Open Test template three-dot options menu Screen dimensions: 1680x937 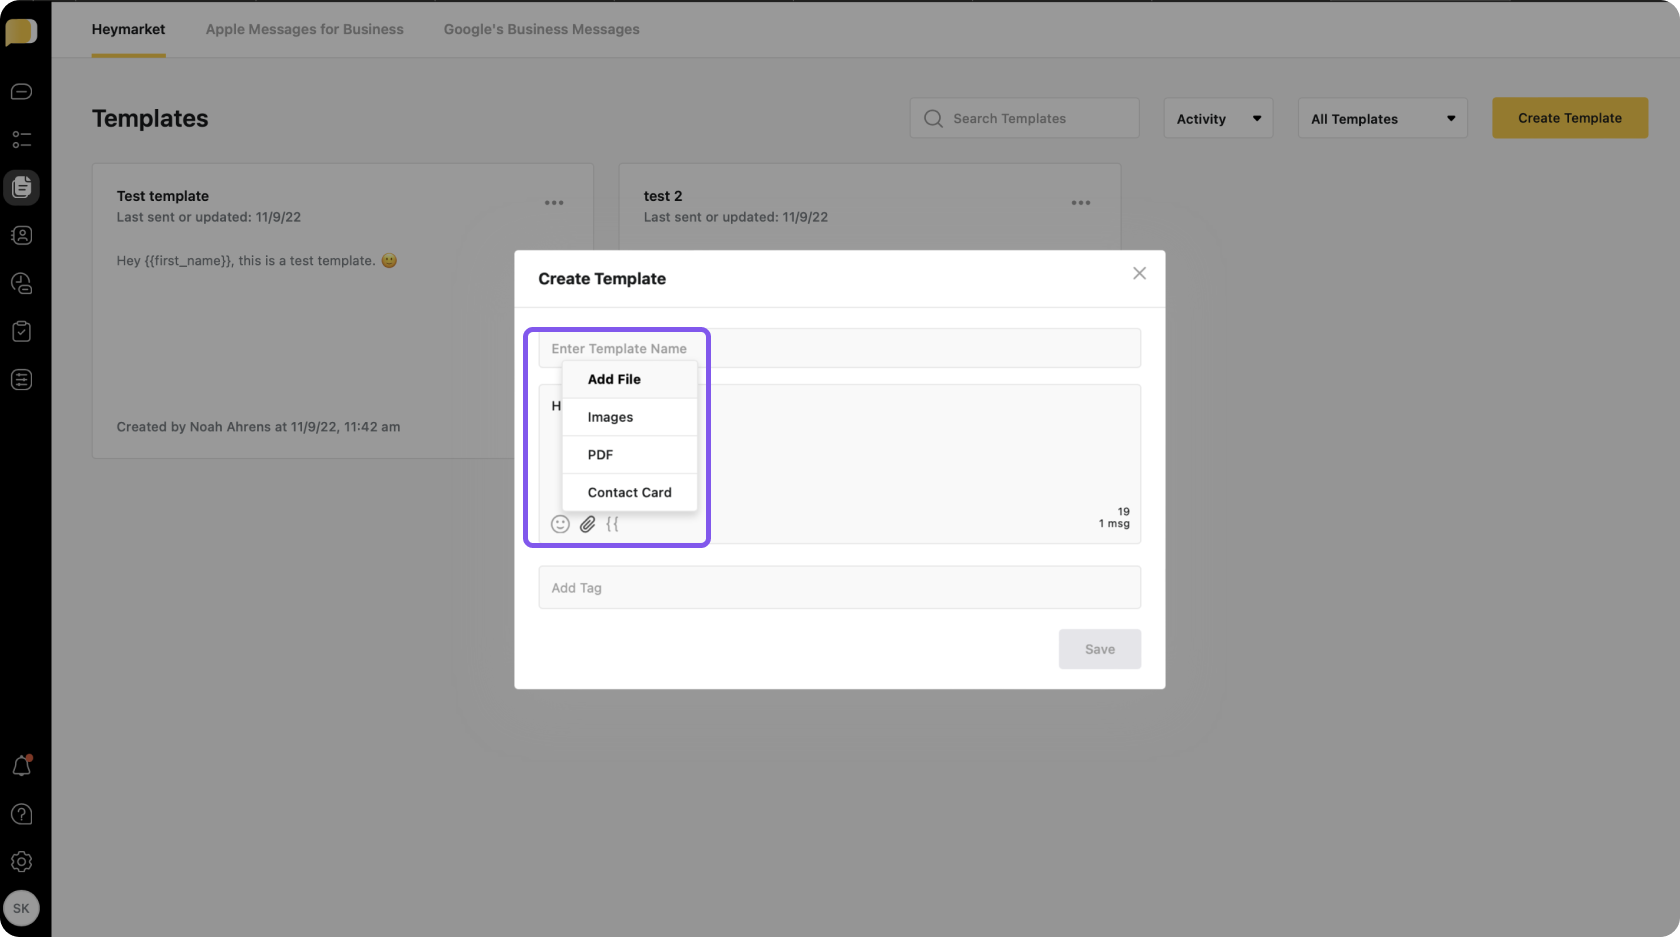554,203
